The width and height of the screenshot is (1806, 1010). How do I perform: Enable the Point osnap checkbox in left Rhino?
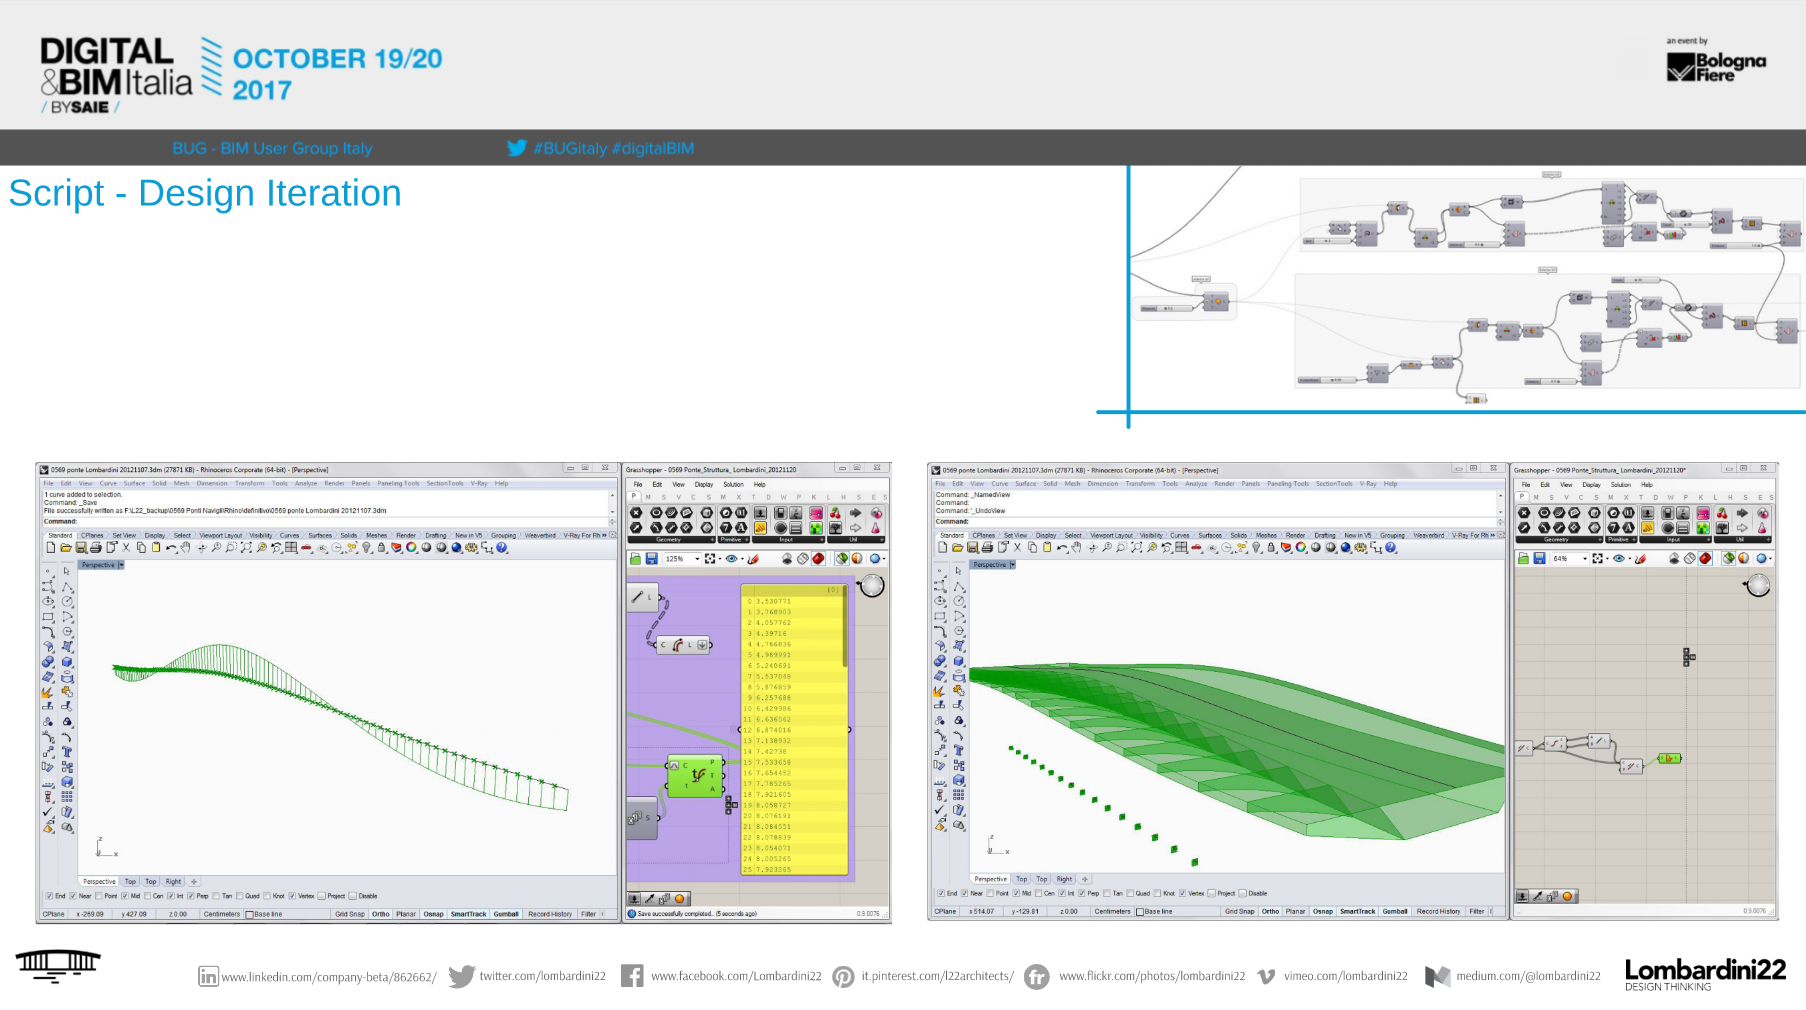[x=100, y=896]
